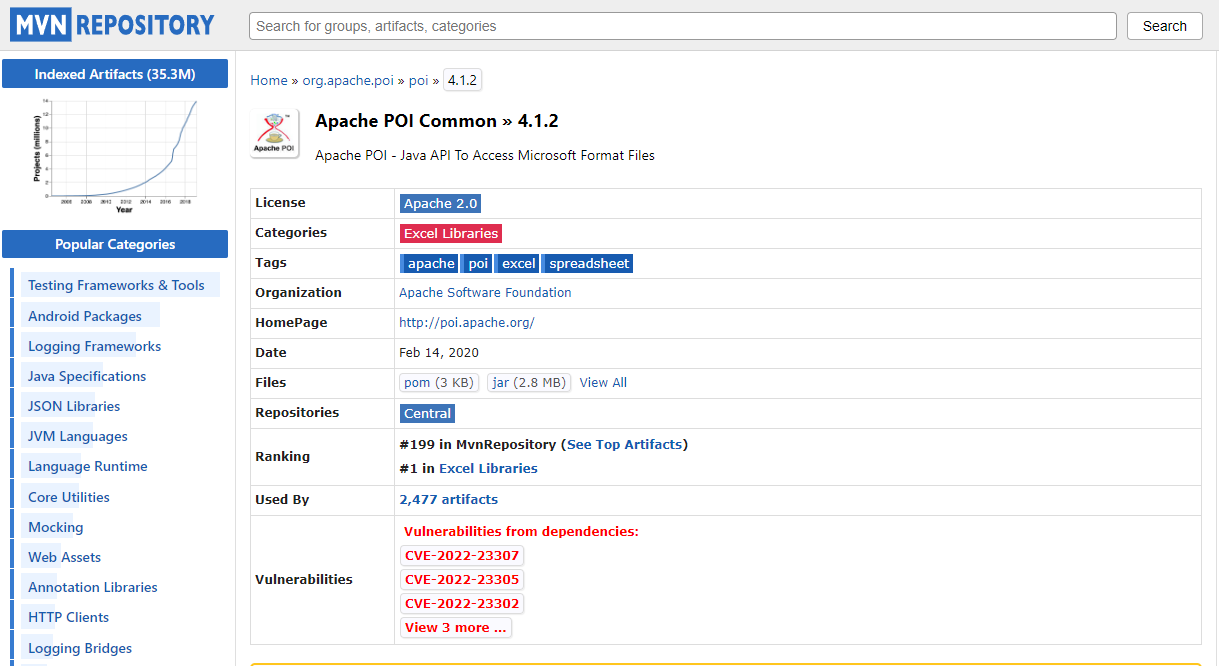The height and width of the screenshot is (666, 1219).
Task: Download the pom (3 KB) file
Action: coord(439,382)
